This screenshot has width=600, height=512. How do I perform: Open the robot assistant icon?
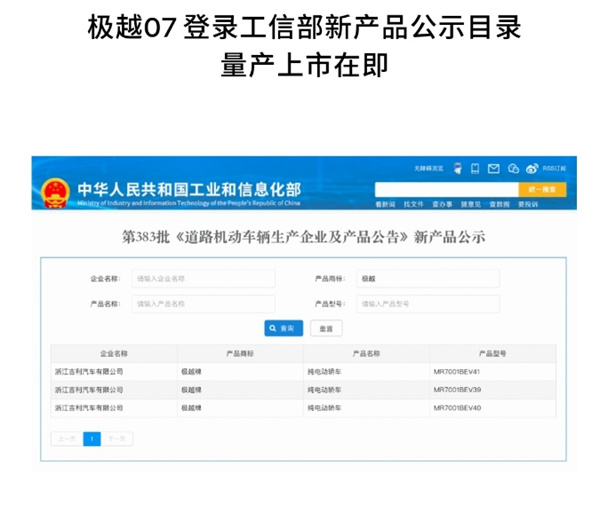pyautogui.click(x=458, y=168)
